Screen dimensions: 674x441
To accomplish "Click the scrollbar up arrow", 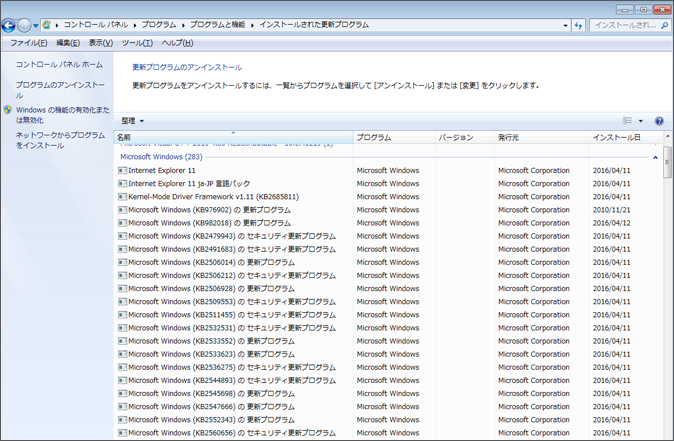I will (668, 137).
